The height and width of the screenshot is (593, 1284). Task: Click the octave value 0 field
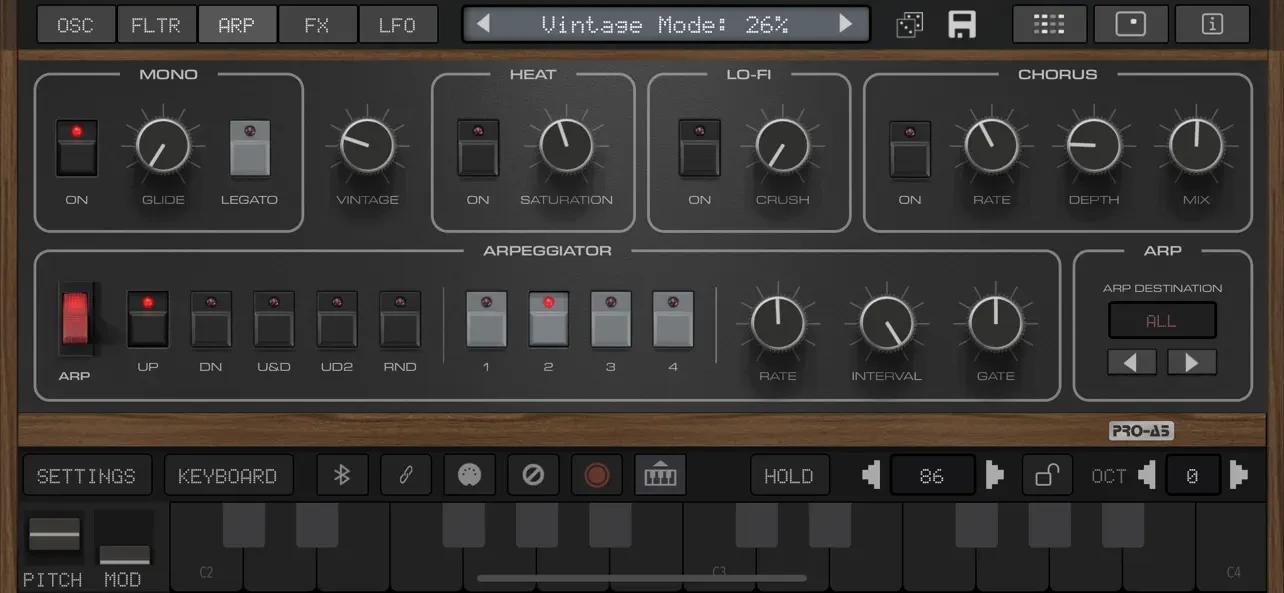[x=1192, y=475]
